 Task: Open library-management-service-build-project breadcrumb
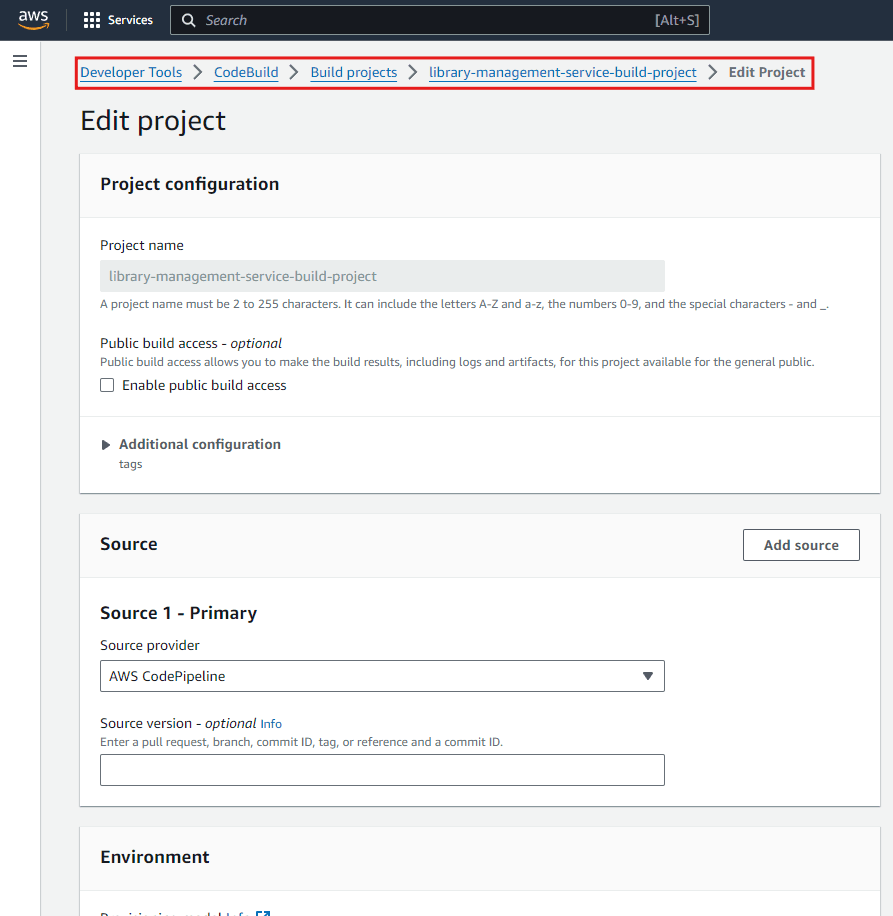click(562, 72)
